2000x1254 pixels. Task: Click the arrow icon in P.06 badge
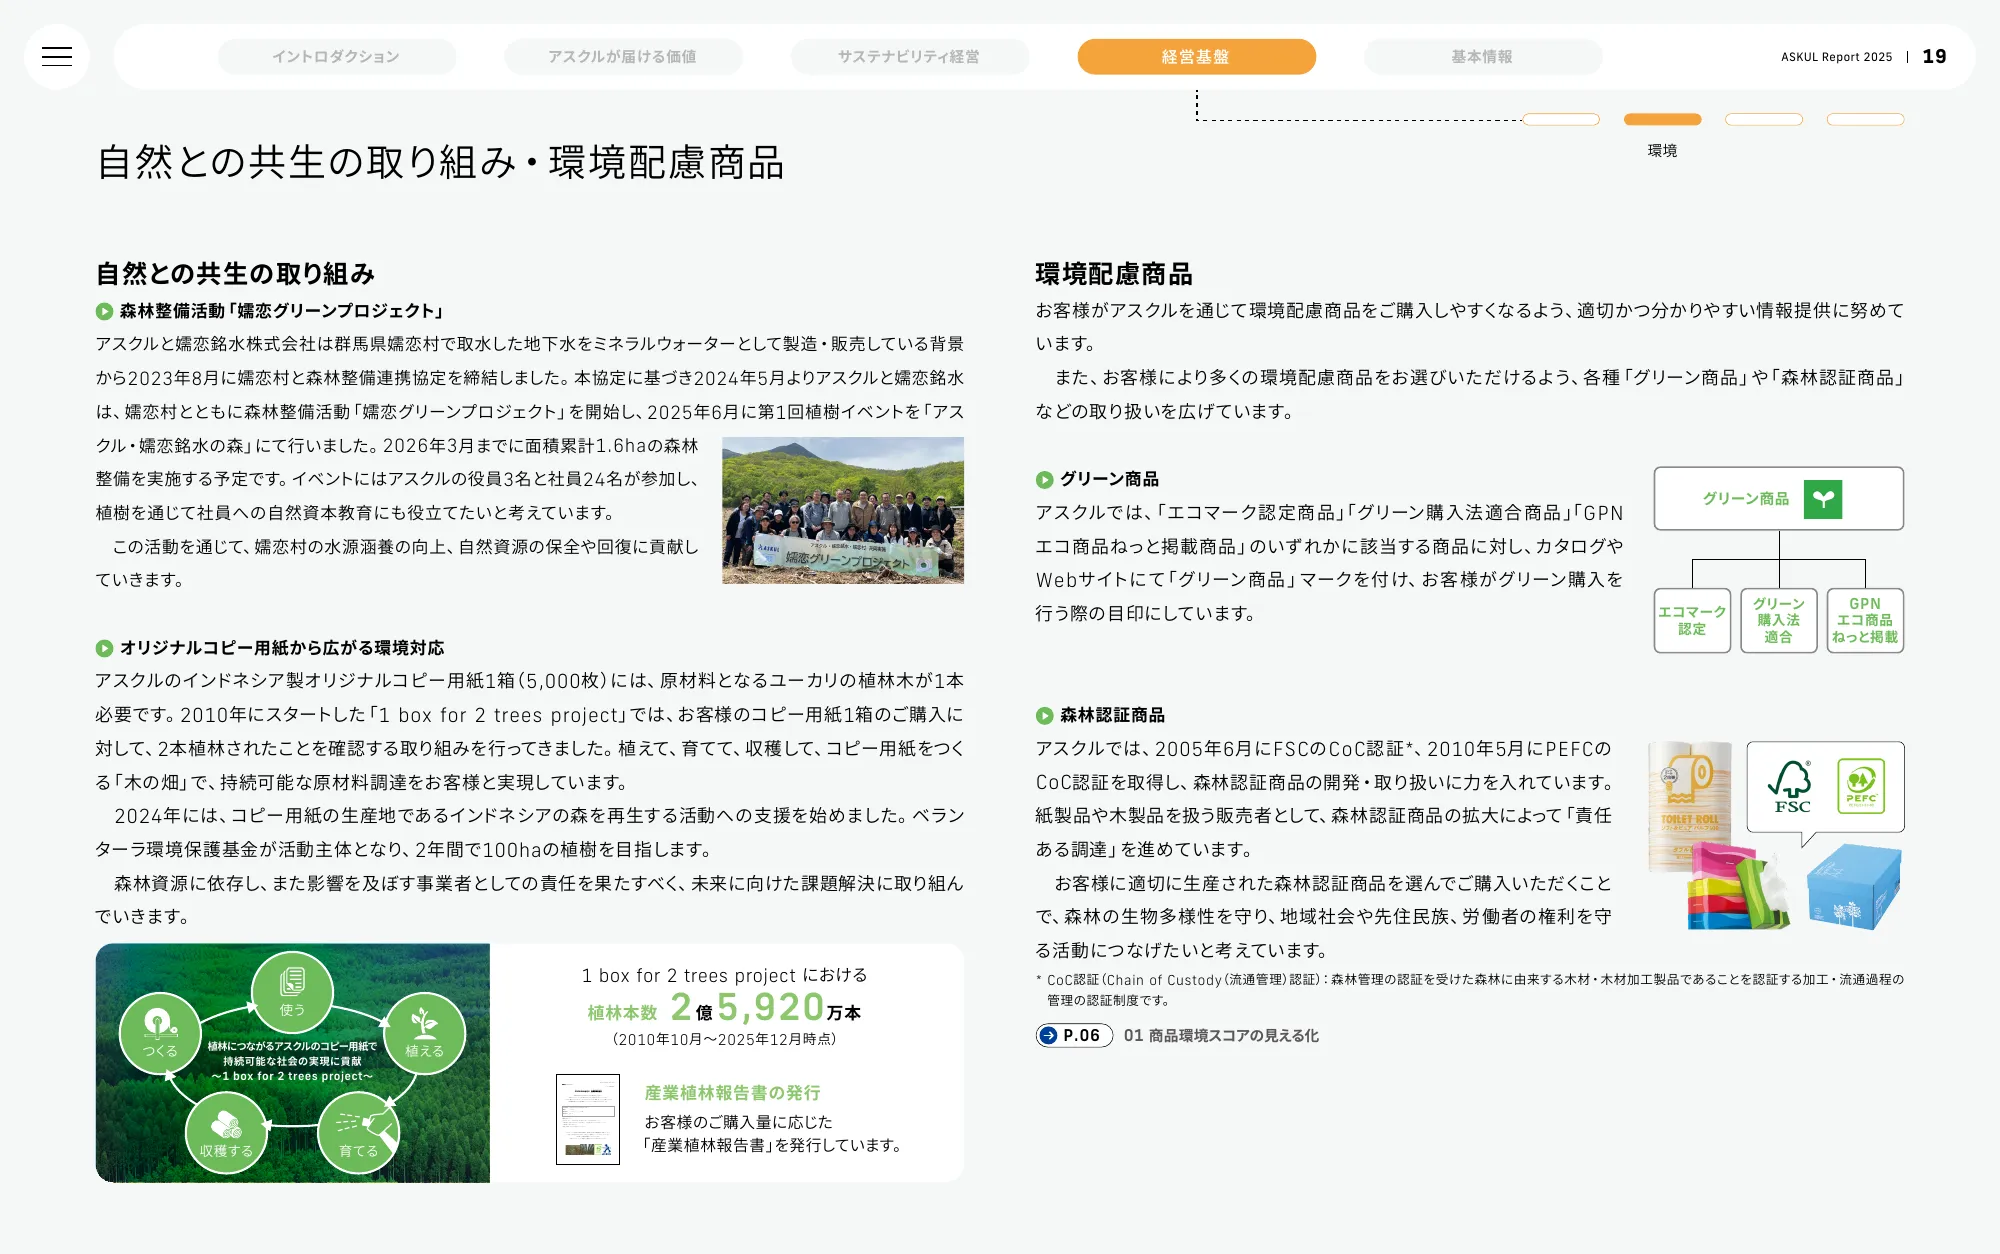point(1048,1036)
